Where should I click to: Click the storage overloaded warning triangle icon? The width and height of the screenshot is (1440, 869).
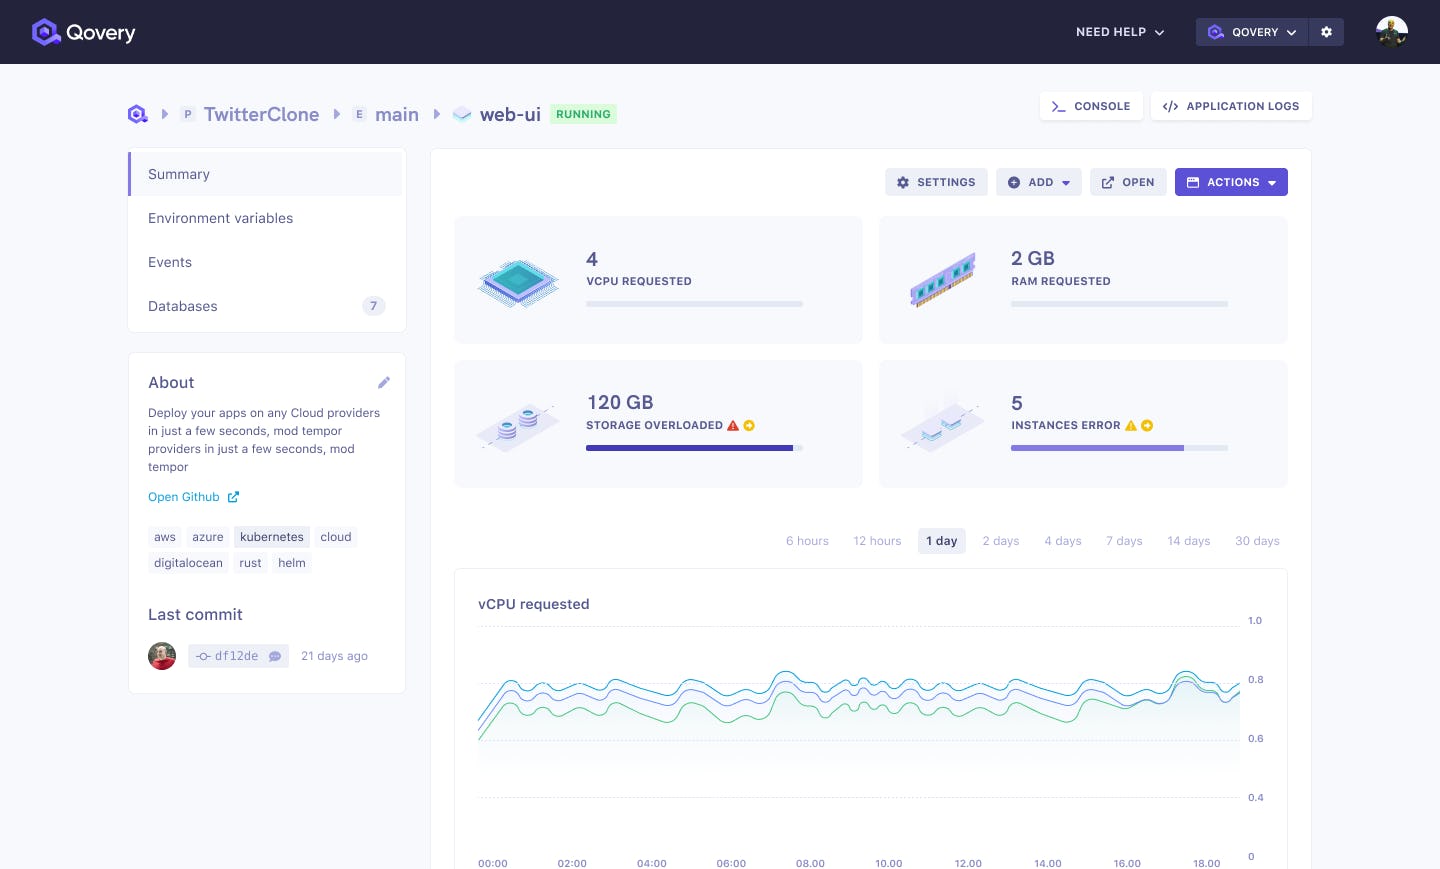point(732,424)
